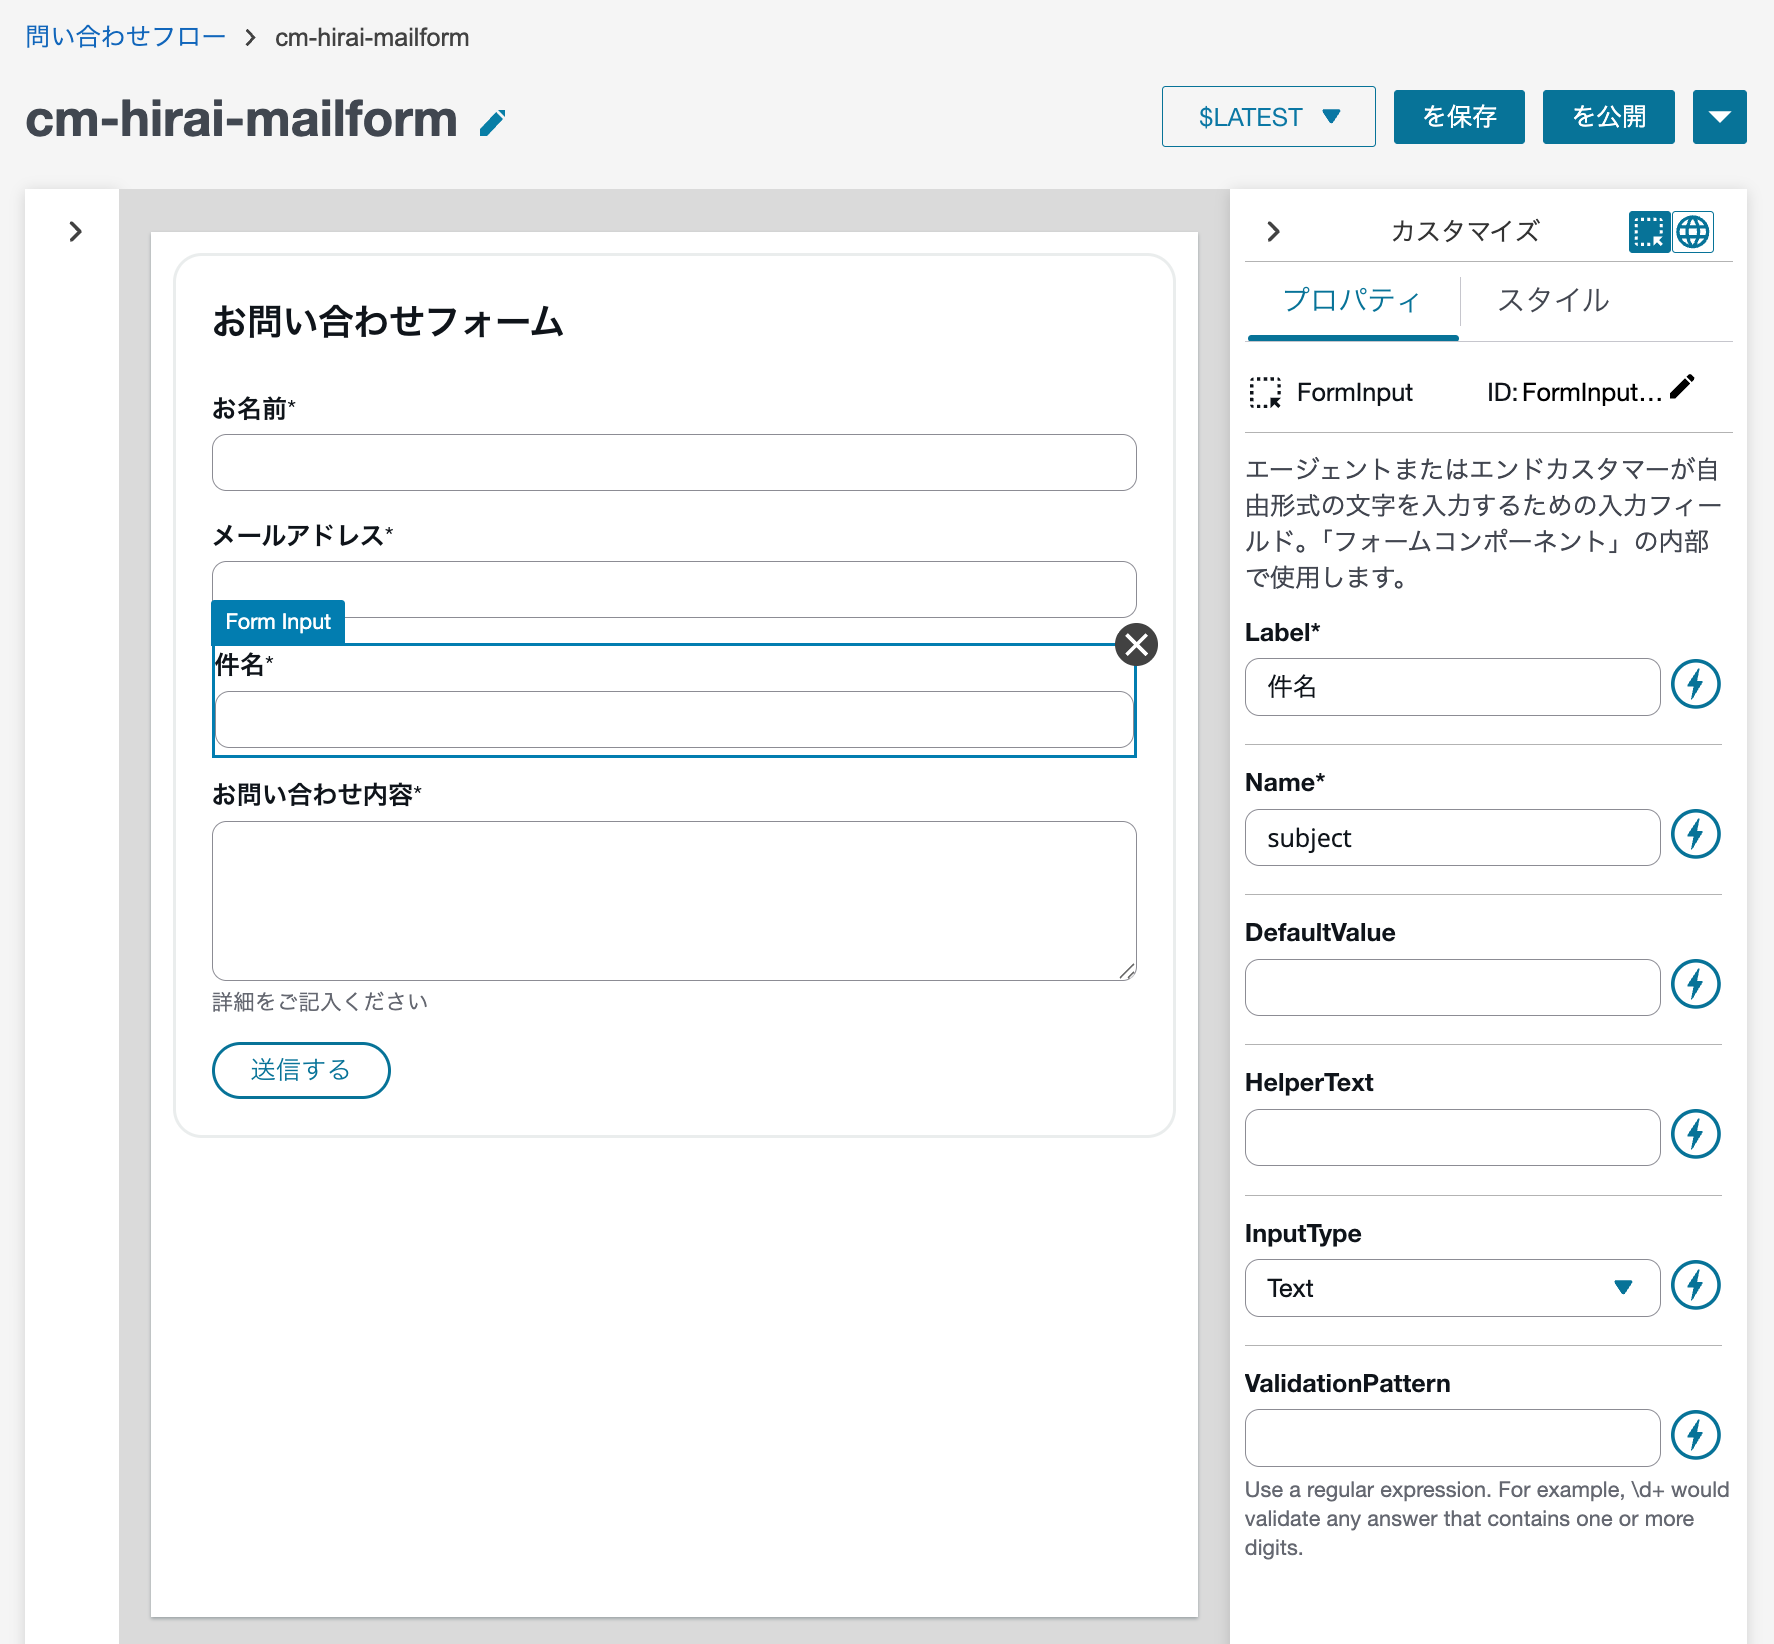The image size is (1774, 1644).
Task: Click the お名前 input in the form
Action: (x=674, y=462)
